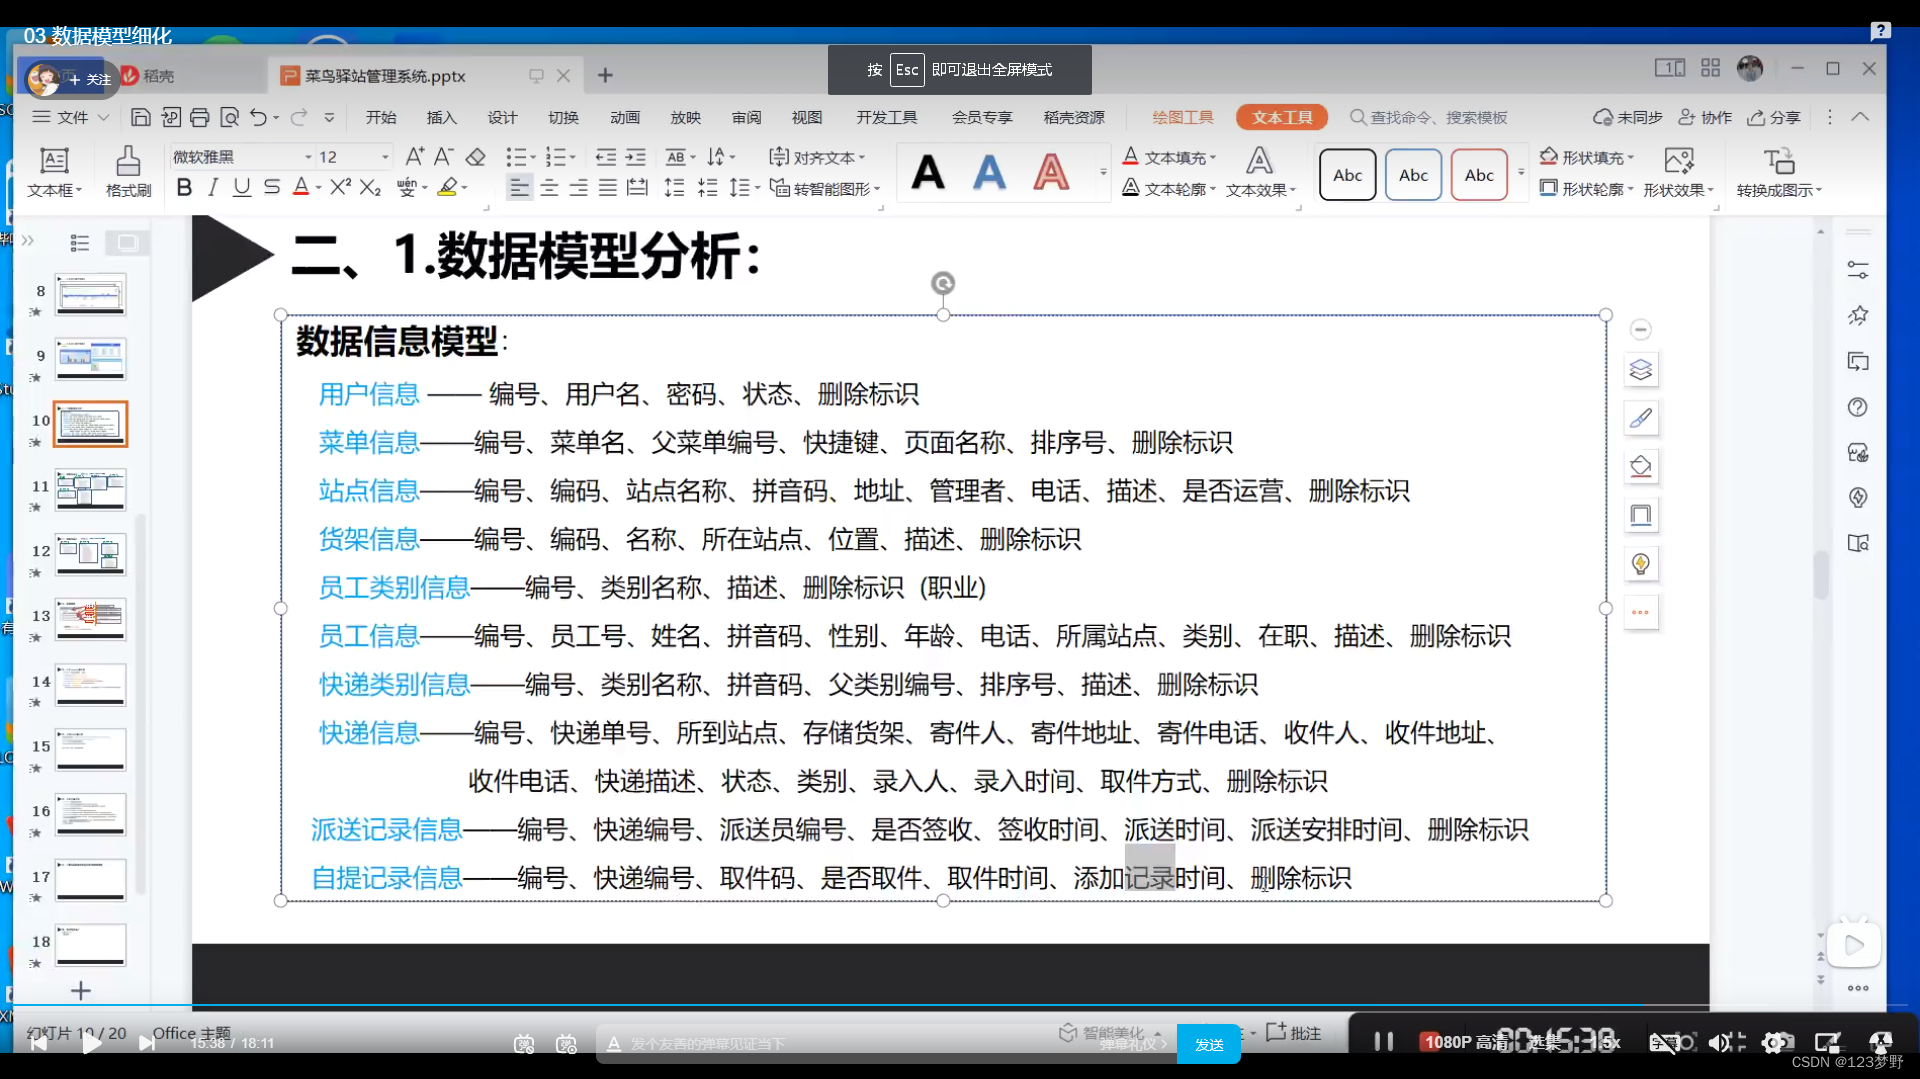This screenshot has height=1079, width=1920.
Task: Click the Save icon in quick toolbar
Action: tap(141, 118)
